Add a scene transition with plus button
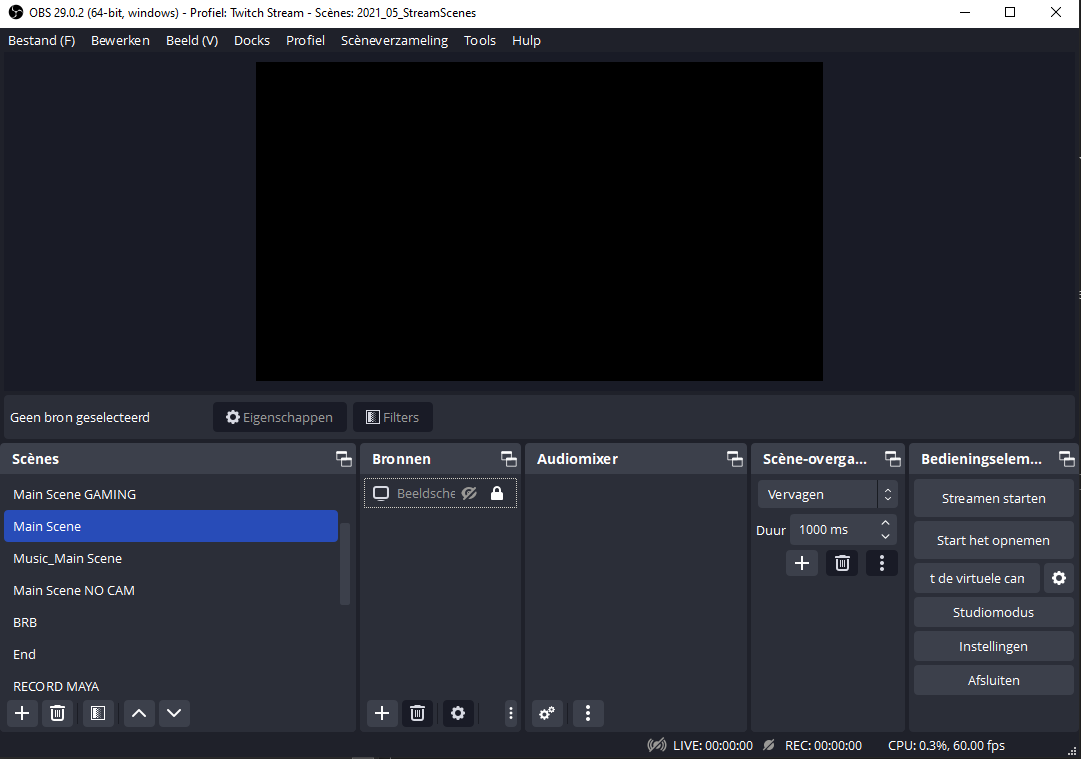 pos(802,563)
